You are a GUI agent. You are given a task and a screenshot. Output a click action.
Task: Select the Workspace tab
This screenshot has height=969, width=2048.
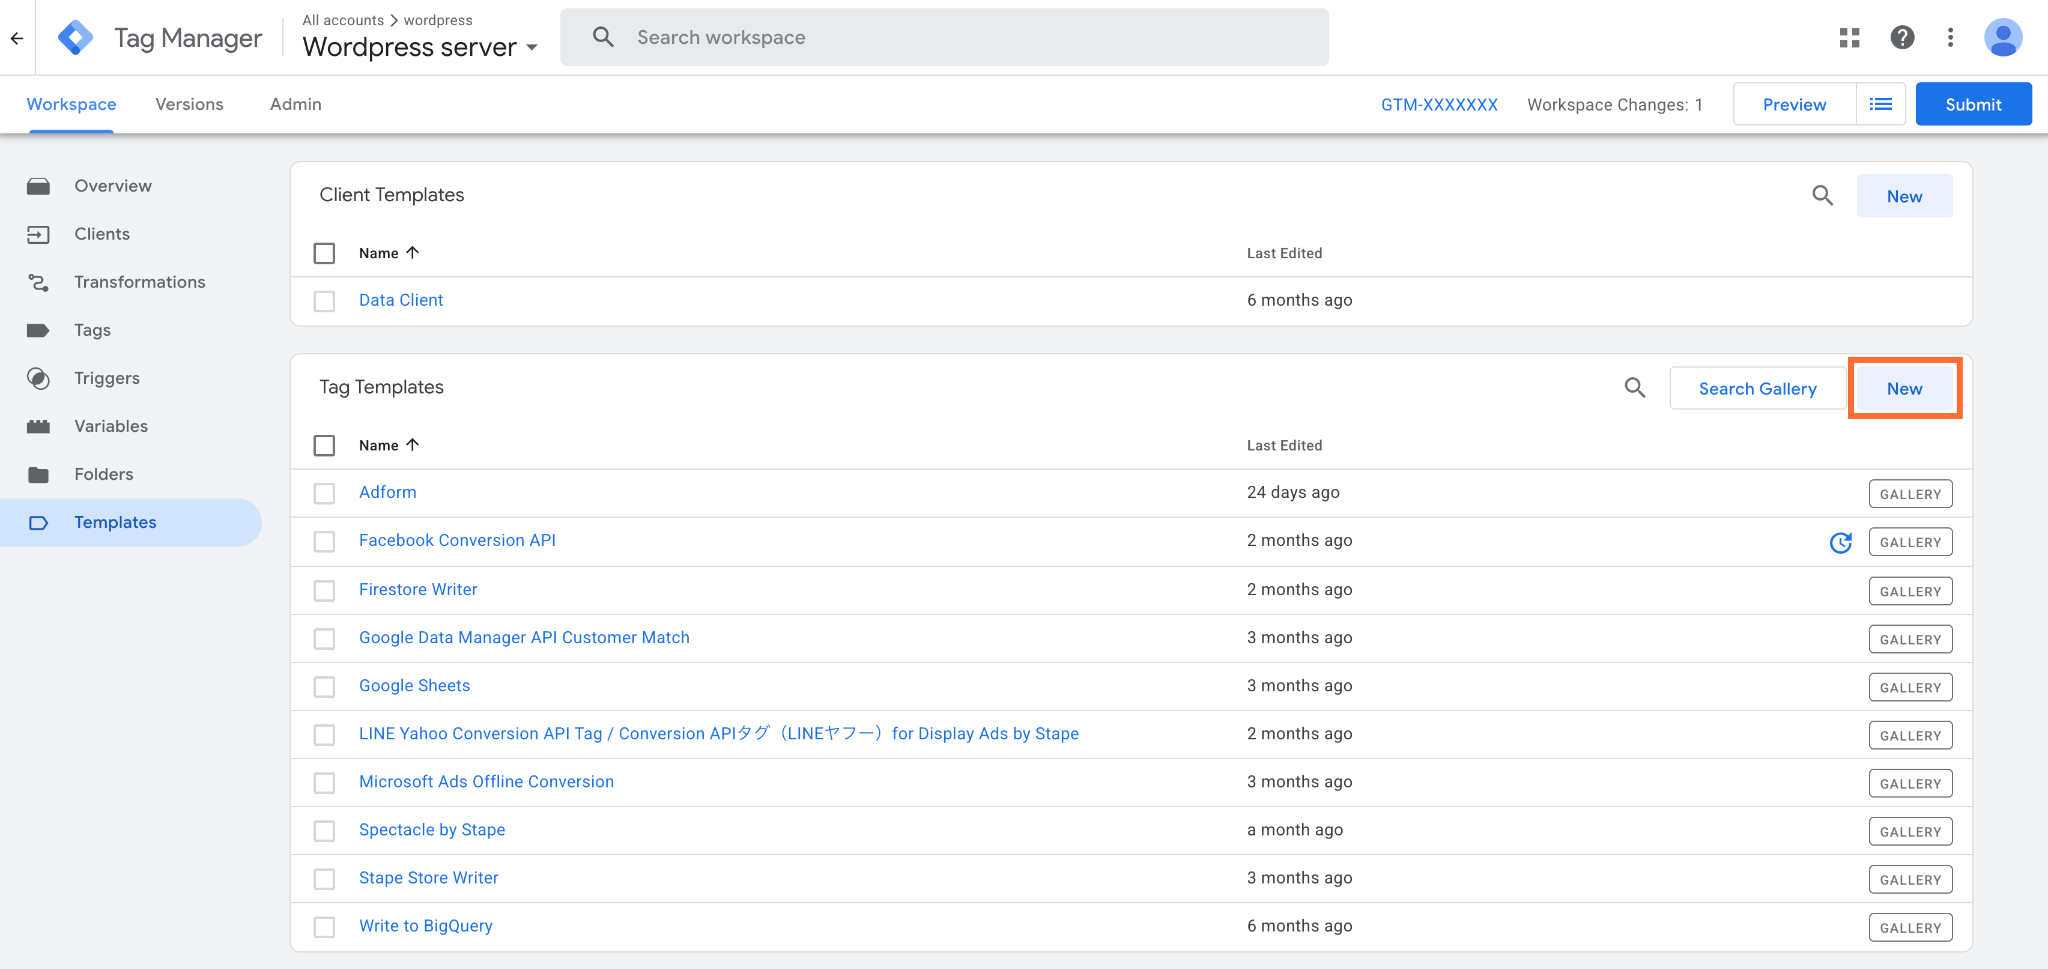tap(71, 104)
